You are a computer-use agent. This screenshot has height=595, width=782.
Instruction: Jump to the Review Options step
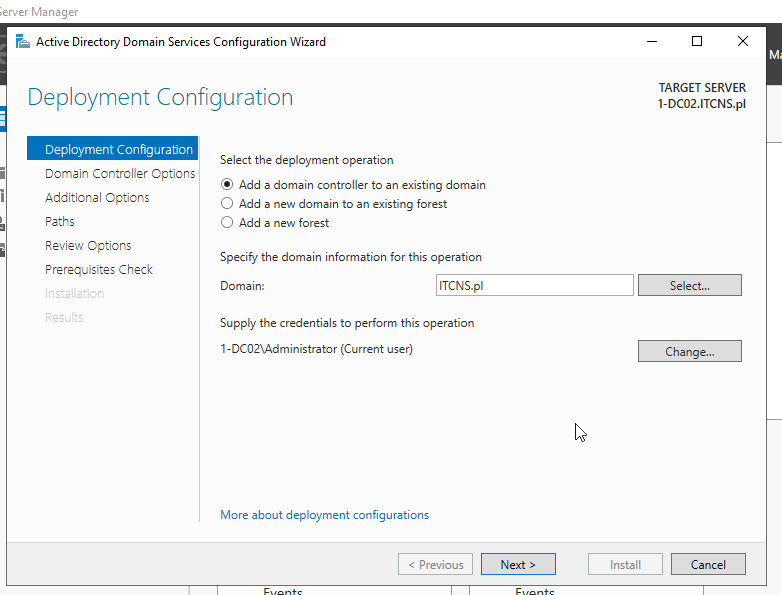coord(88,246)
